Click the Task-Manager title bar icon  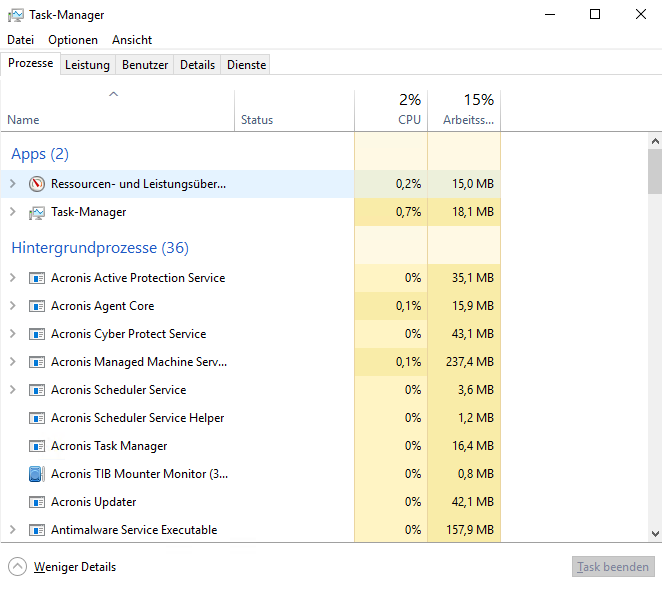(x=16, y=15)
